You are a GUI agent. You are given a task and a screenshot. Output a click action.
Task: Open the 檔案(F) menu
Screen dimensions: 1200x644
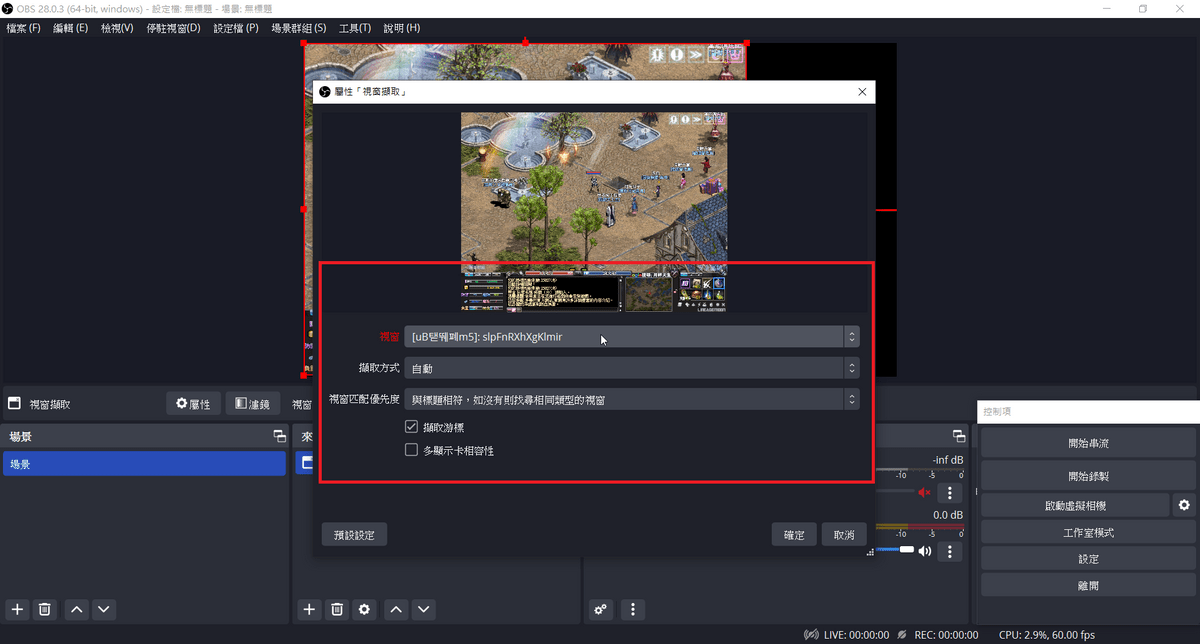24,28
